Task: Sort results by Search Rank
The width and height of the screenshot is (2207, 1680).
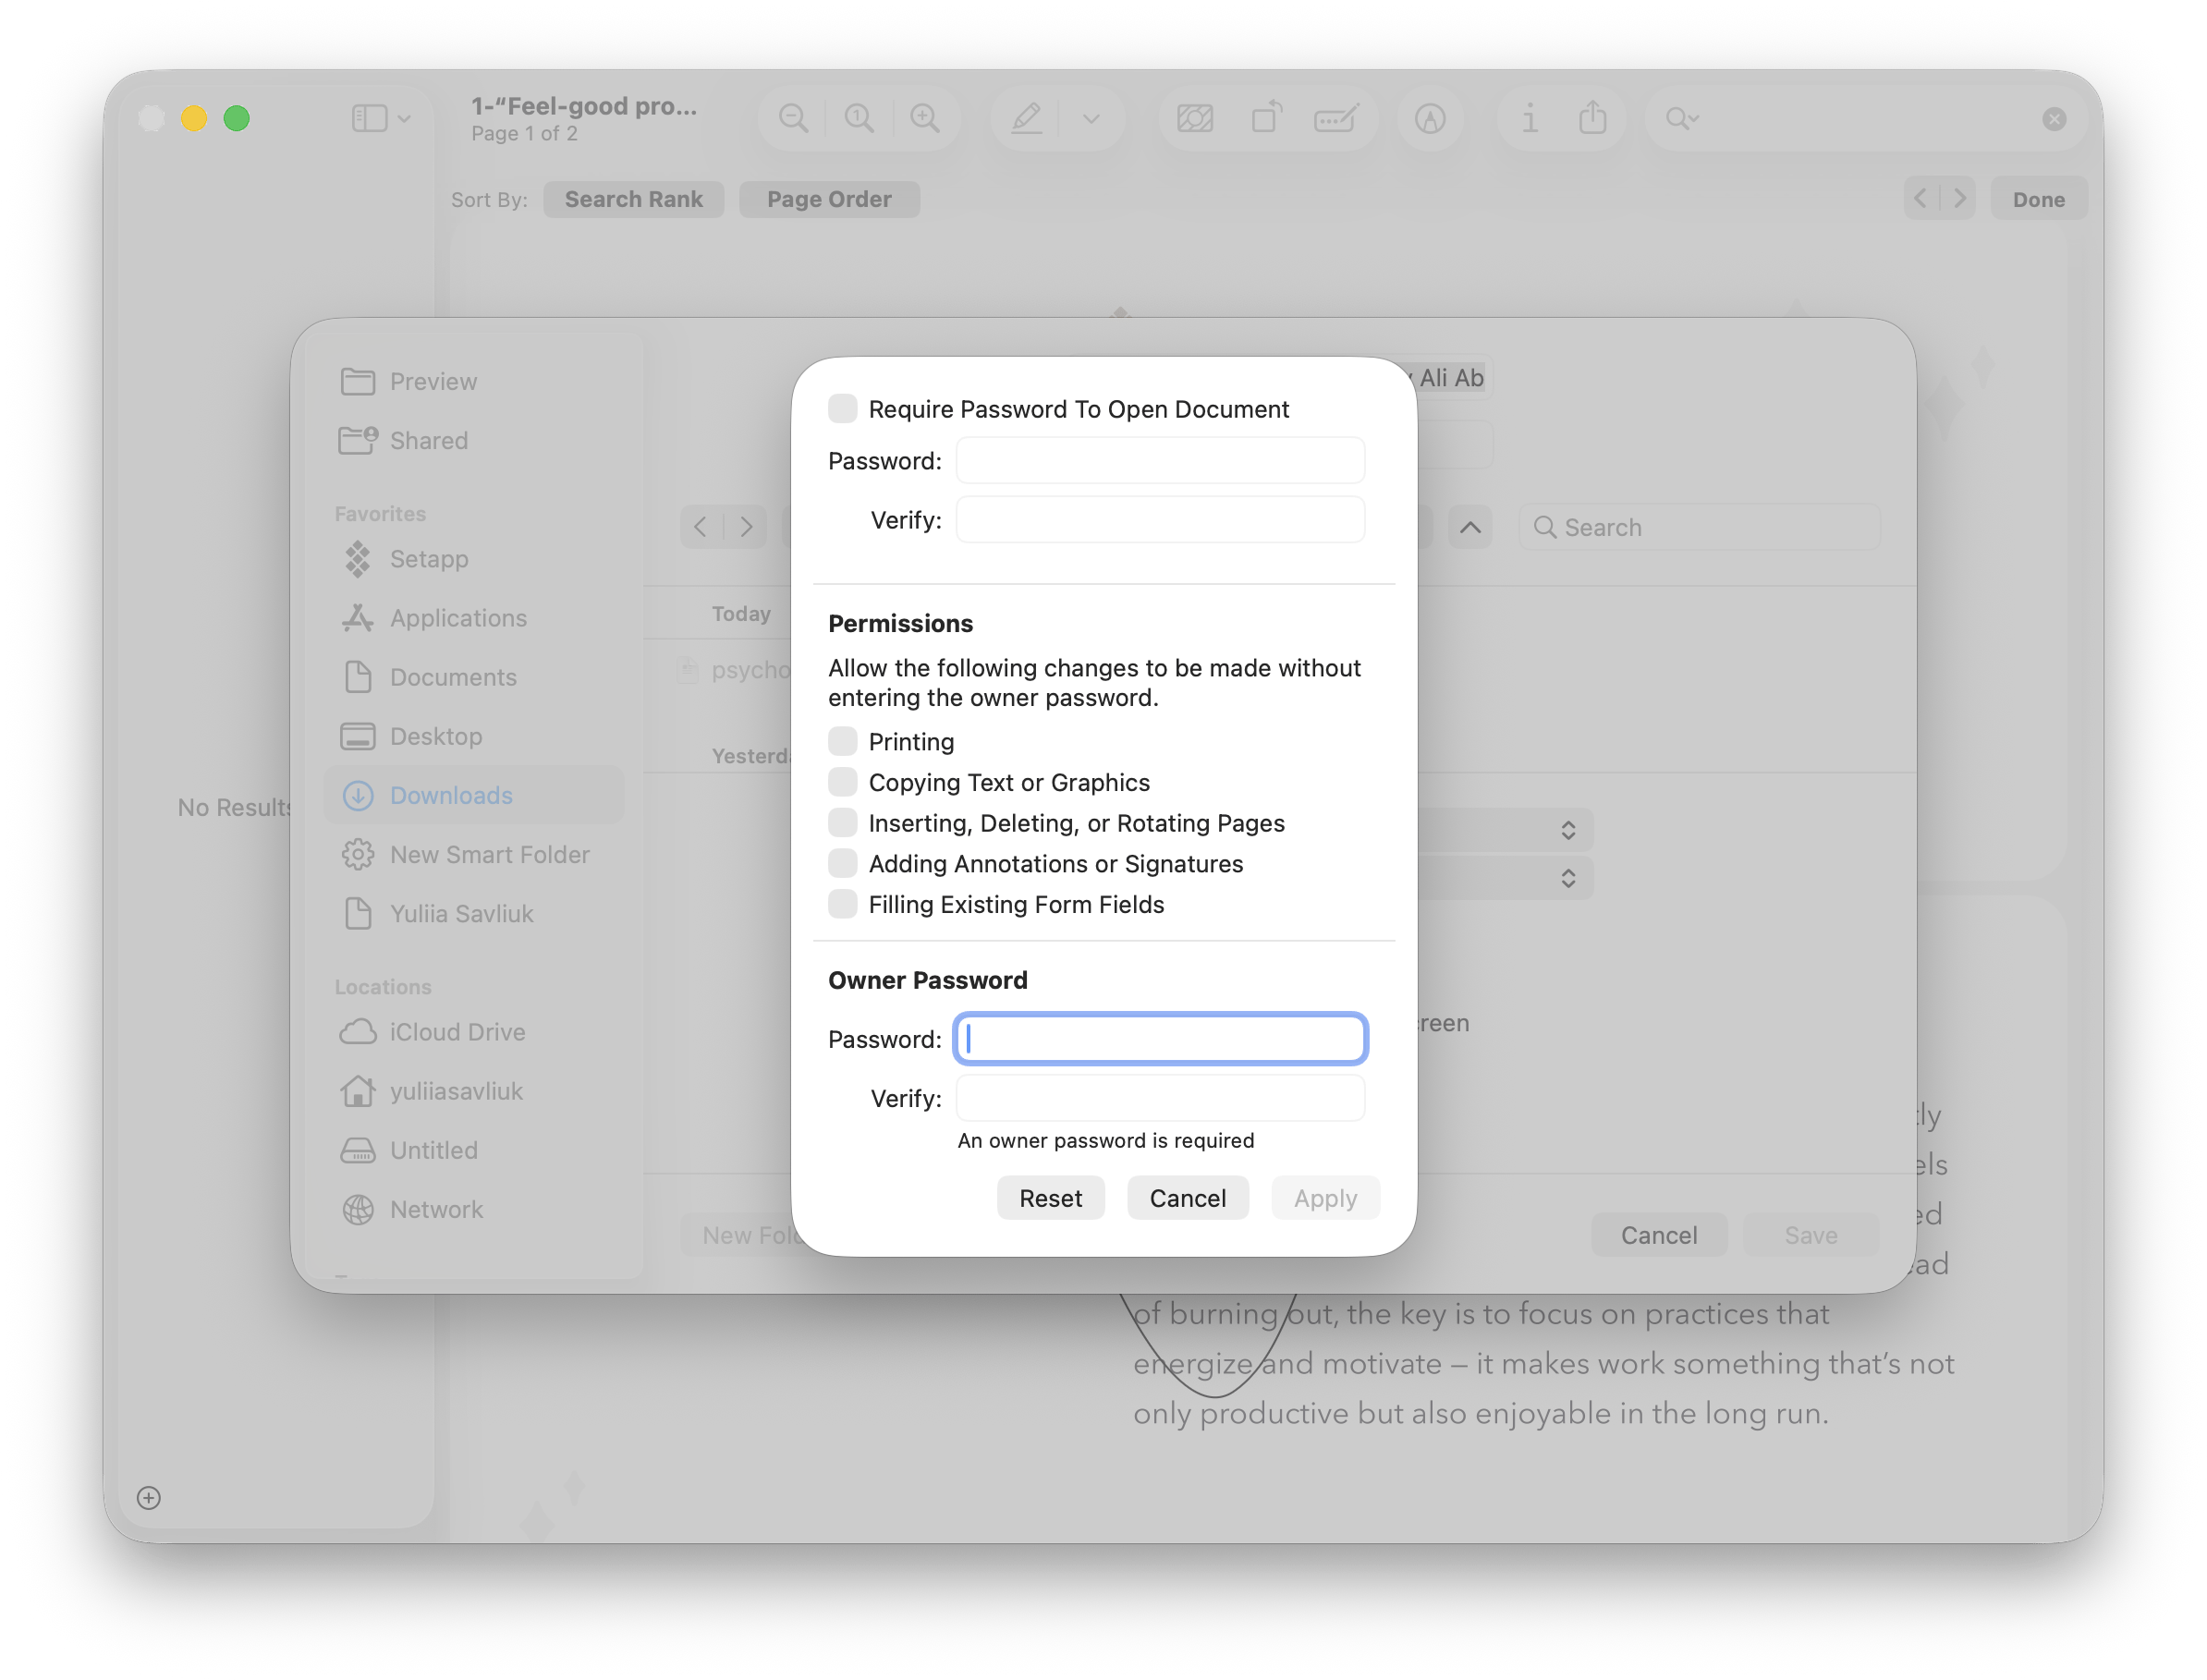Action: tap(633, 199)
